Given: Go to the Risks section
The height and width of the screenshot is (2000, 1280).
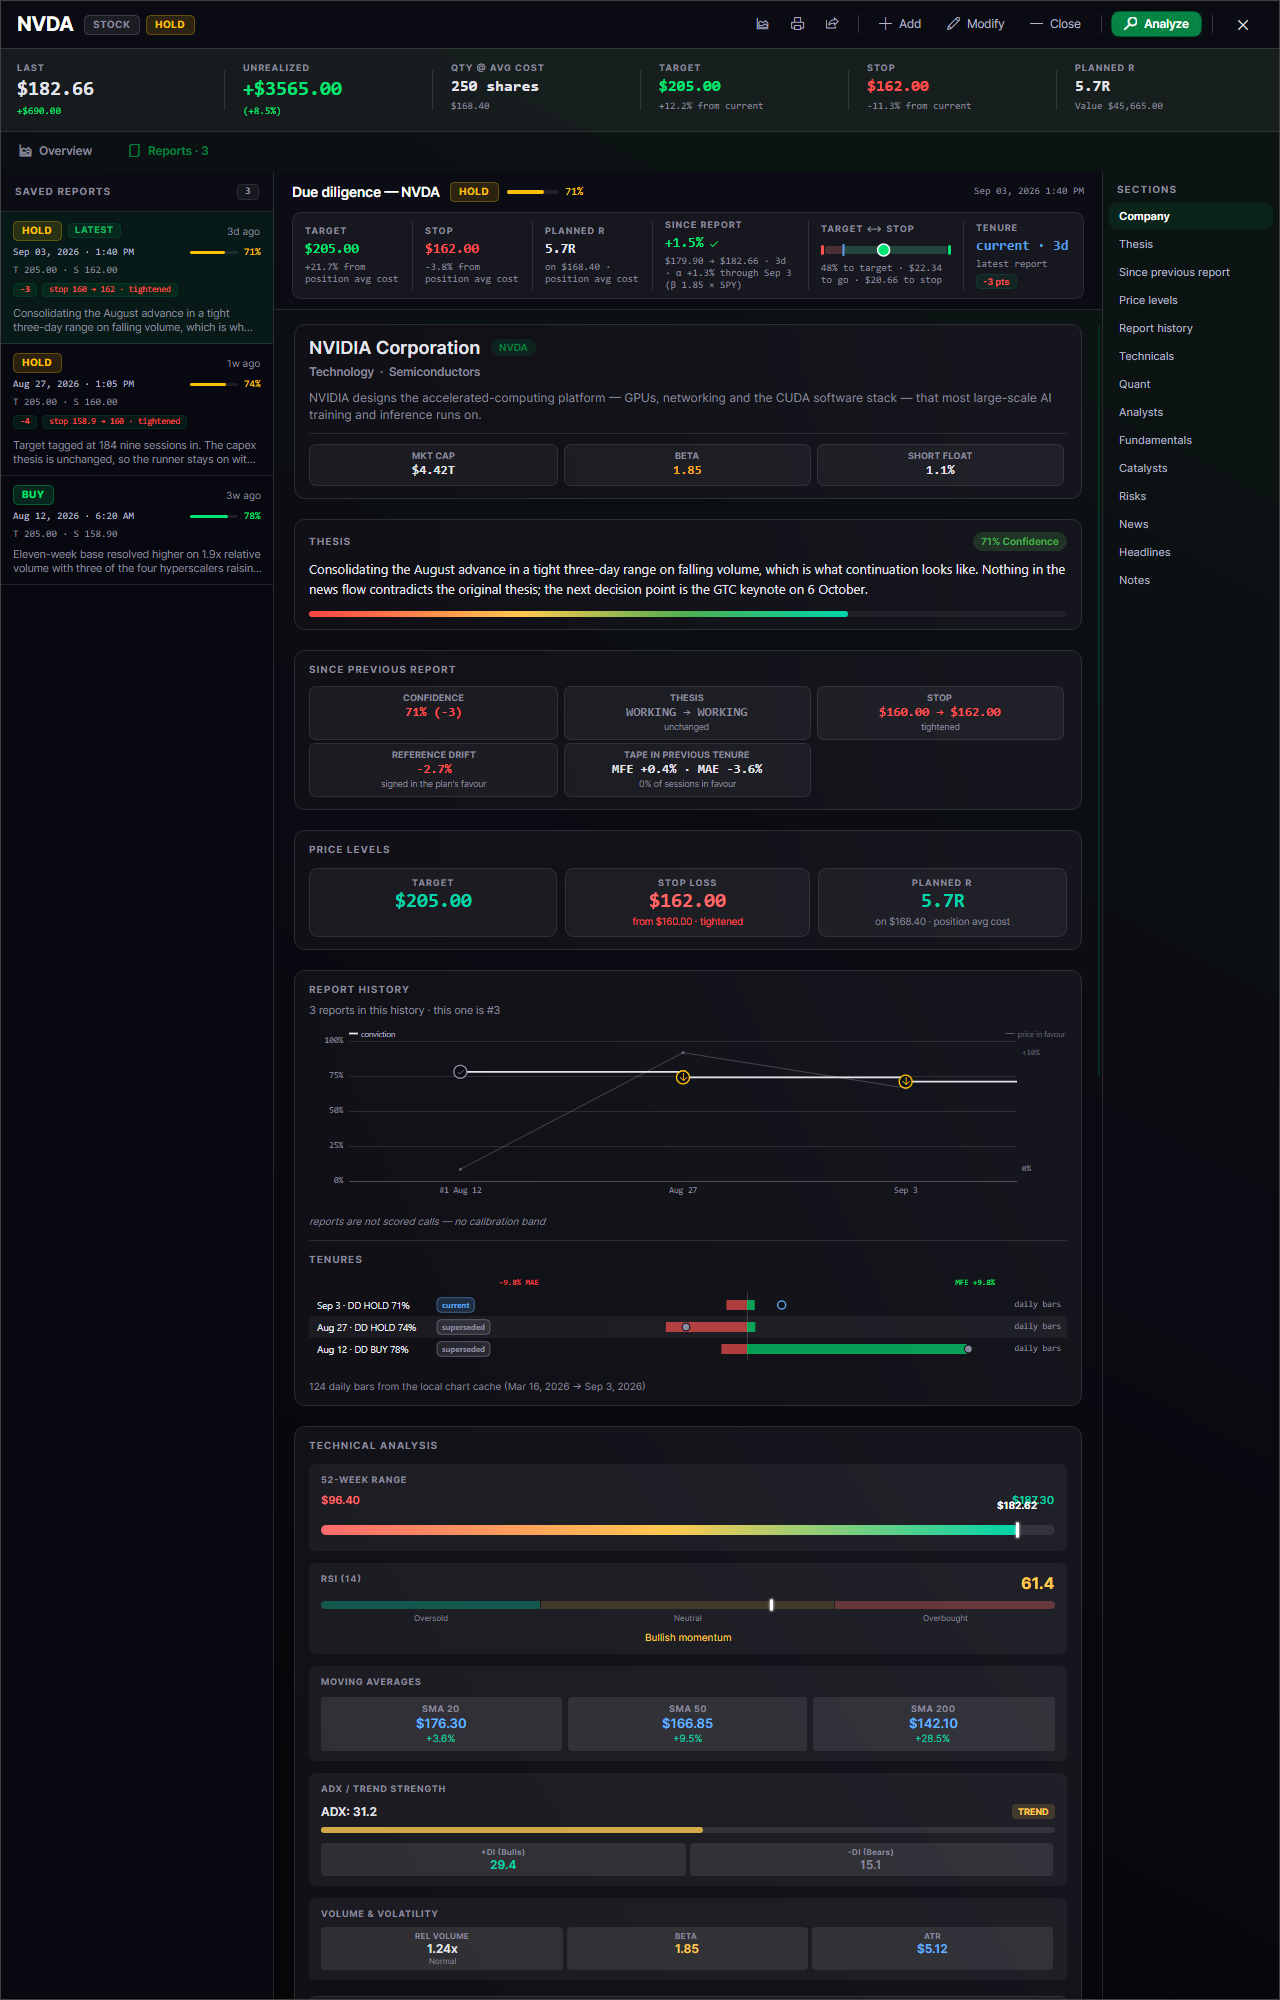Looking at the screenshot, I should point(1190,496).
